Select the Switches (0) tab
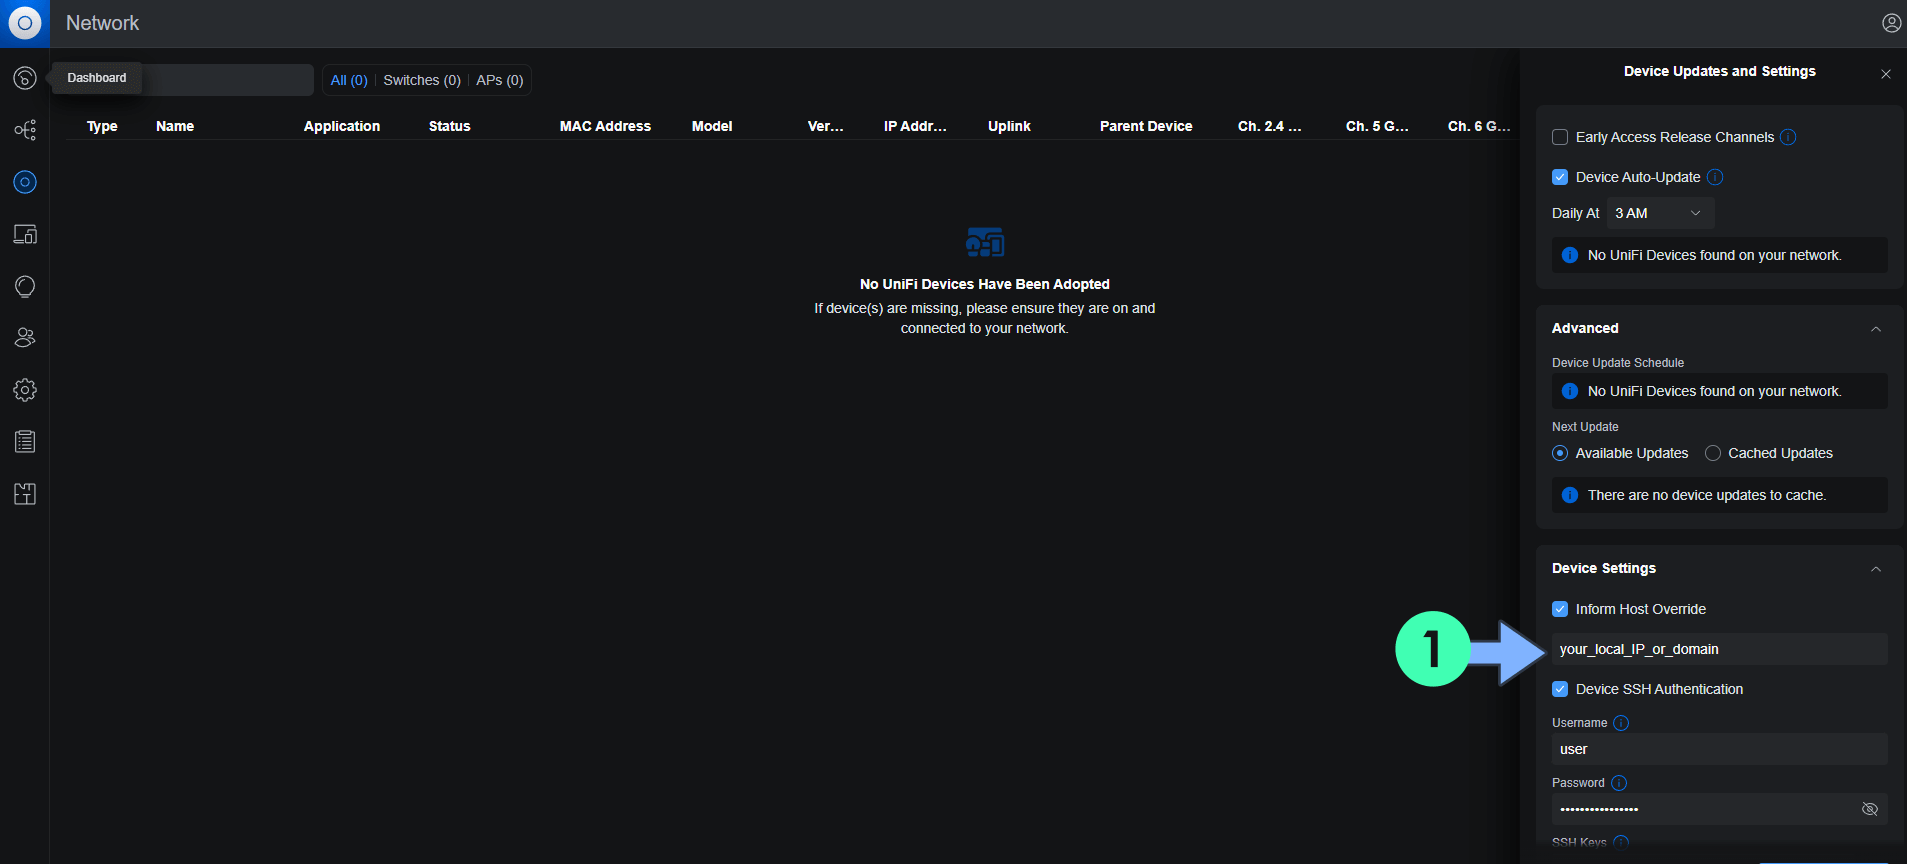1907x864 pixels. (422, 80)
